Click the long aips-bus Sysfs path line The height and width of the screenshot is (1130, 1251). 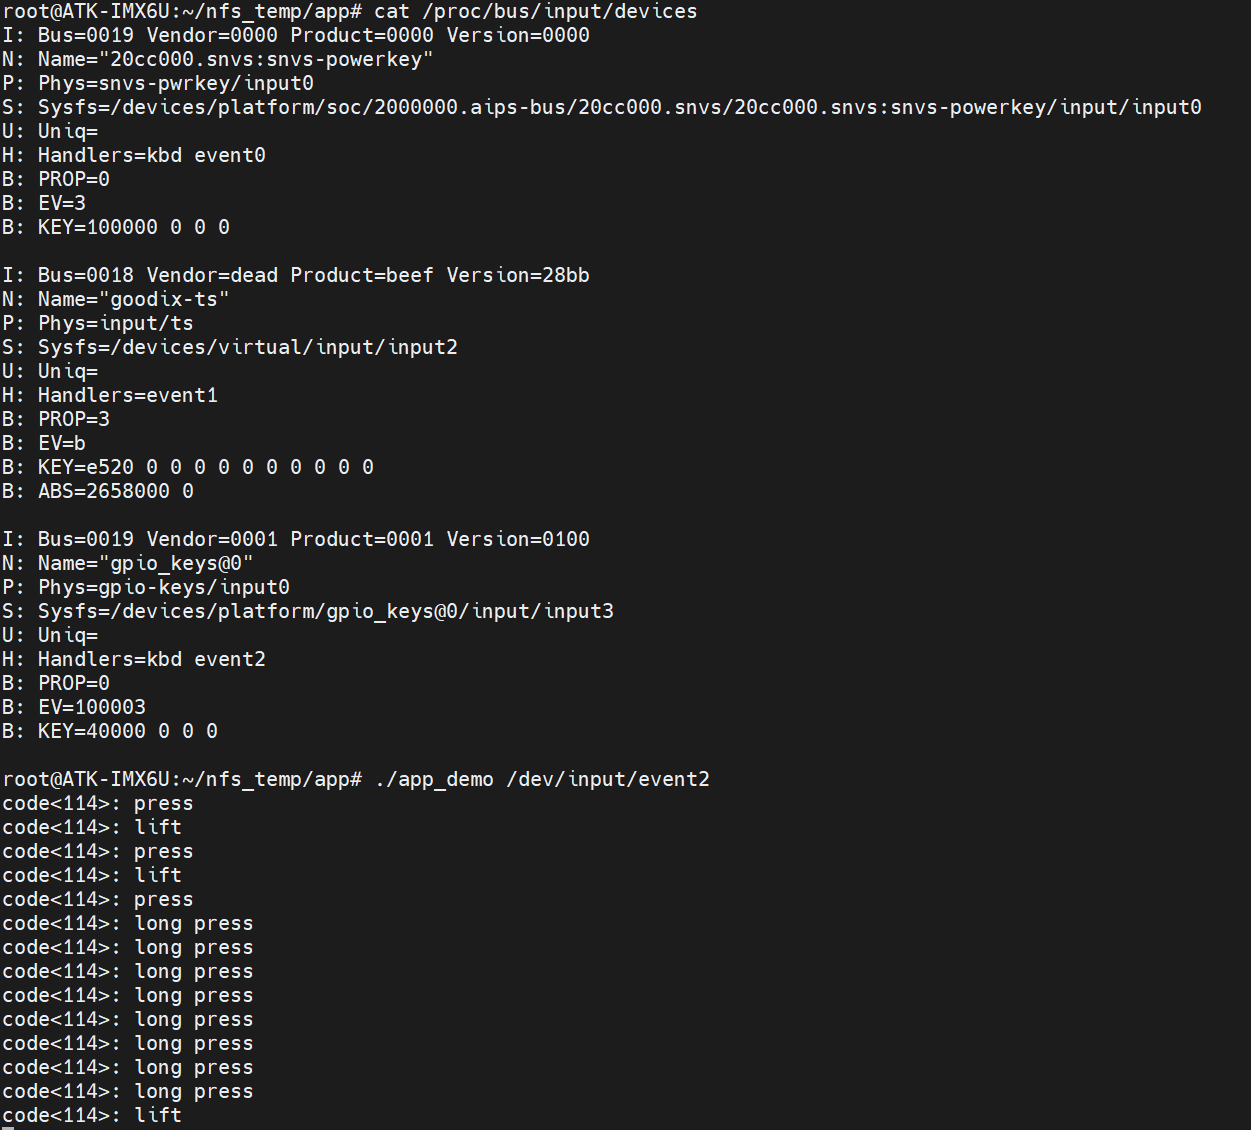tap(619, 107)
